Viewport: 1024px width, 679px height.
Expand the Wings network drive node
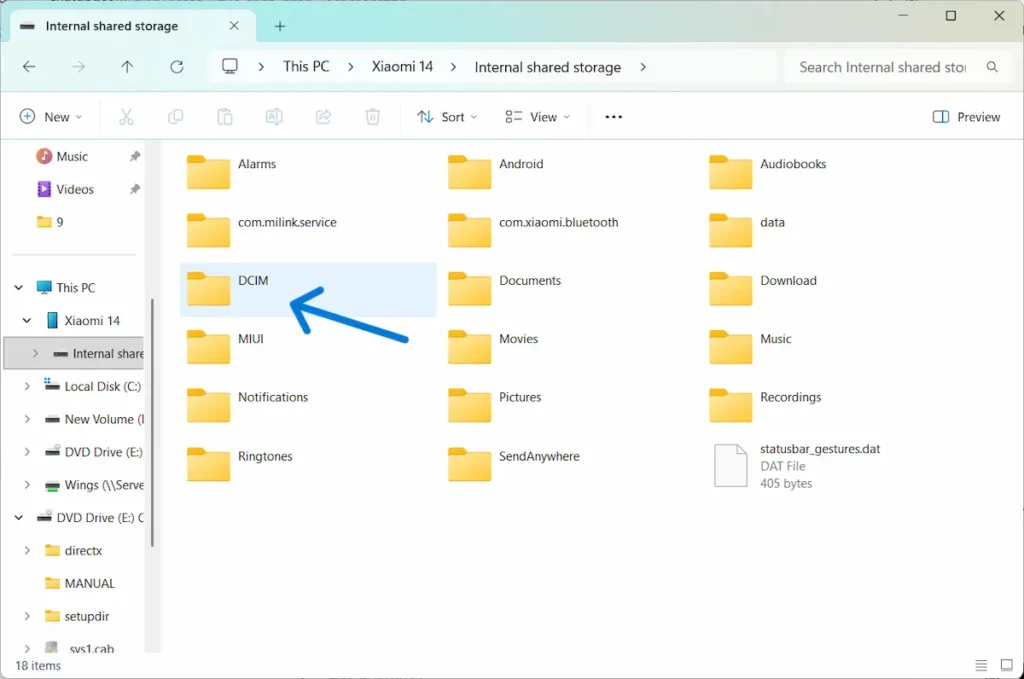click(x=27, y=484)
